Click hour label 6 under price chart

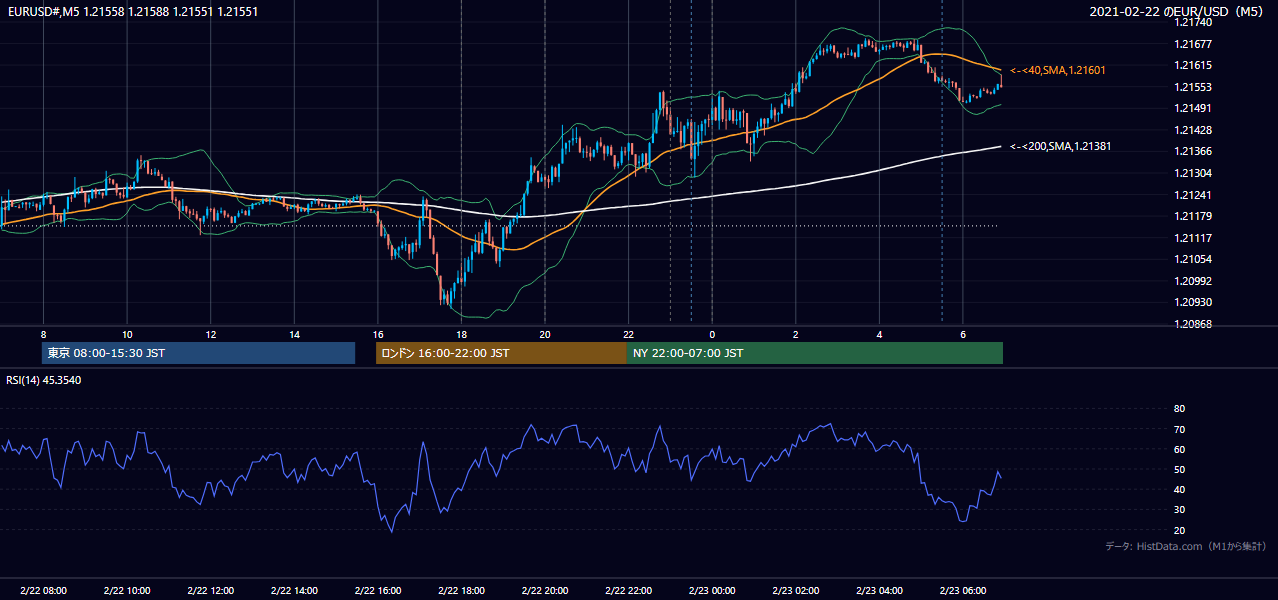pos(963,334)
